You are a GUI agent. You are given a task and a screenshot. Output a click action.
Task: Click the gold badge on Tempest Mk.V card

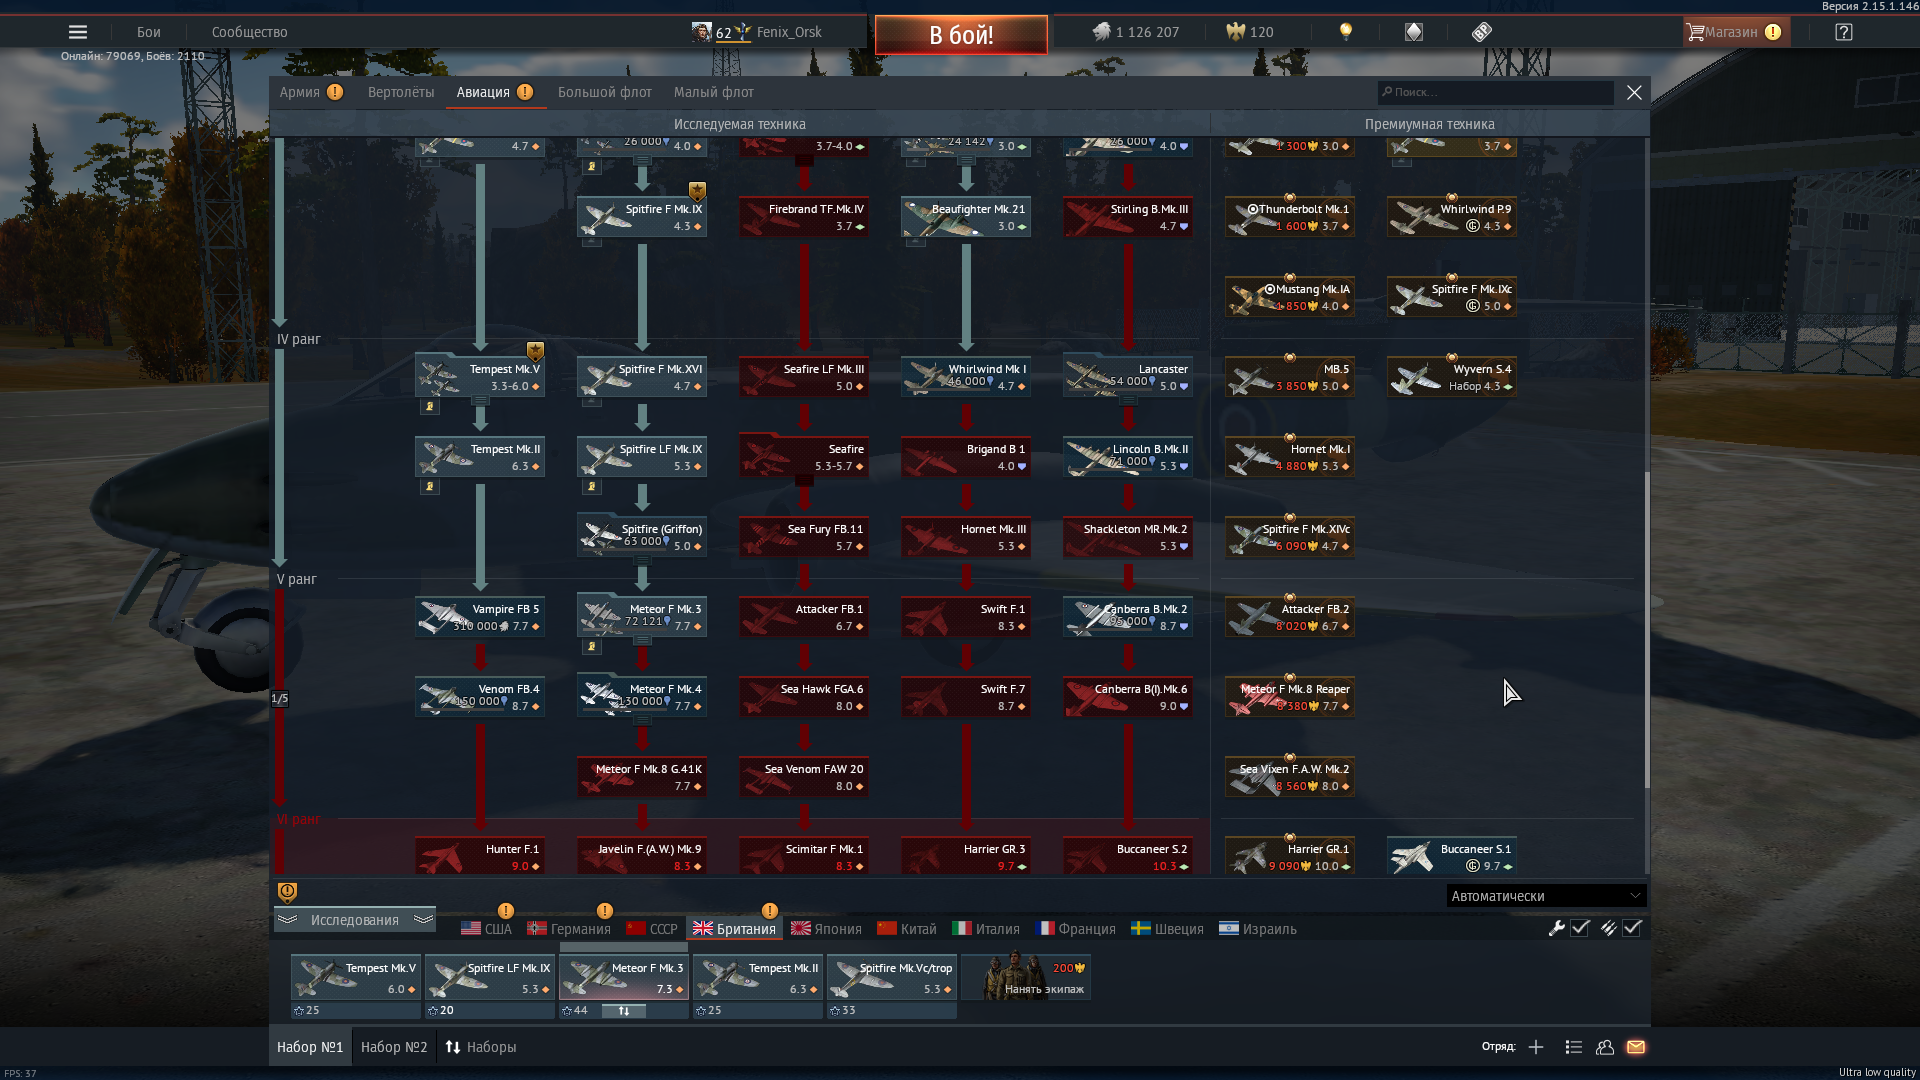(x=535, y=351)
